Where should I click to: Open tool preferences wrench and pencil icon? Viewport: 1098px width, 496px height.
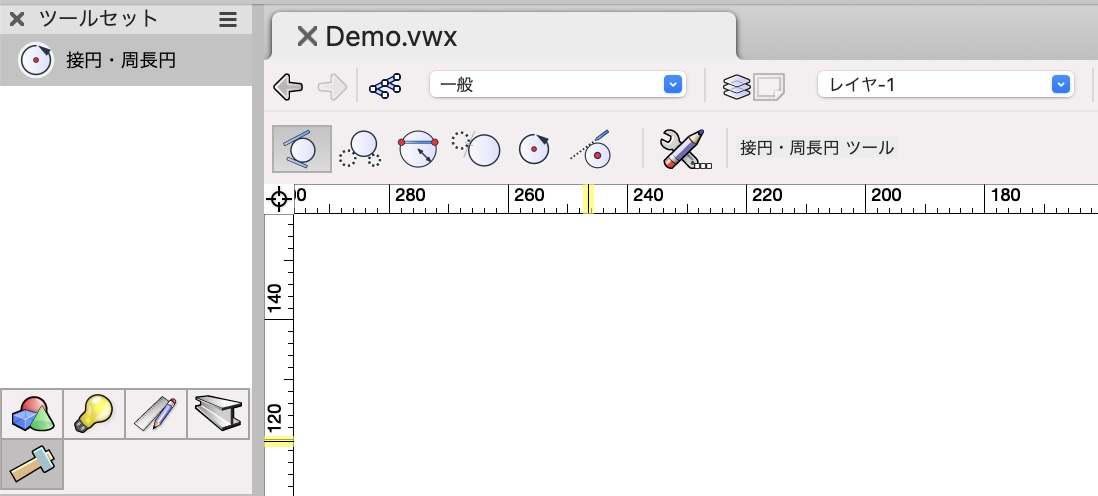pyautogui.click(x=685, y=149)
